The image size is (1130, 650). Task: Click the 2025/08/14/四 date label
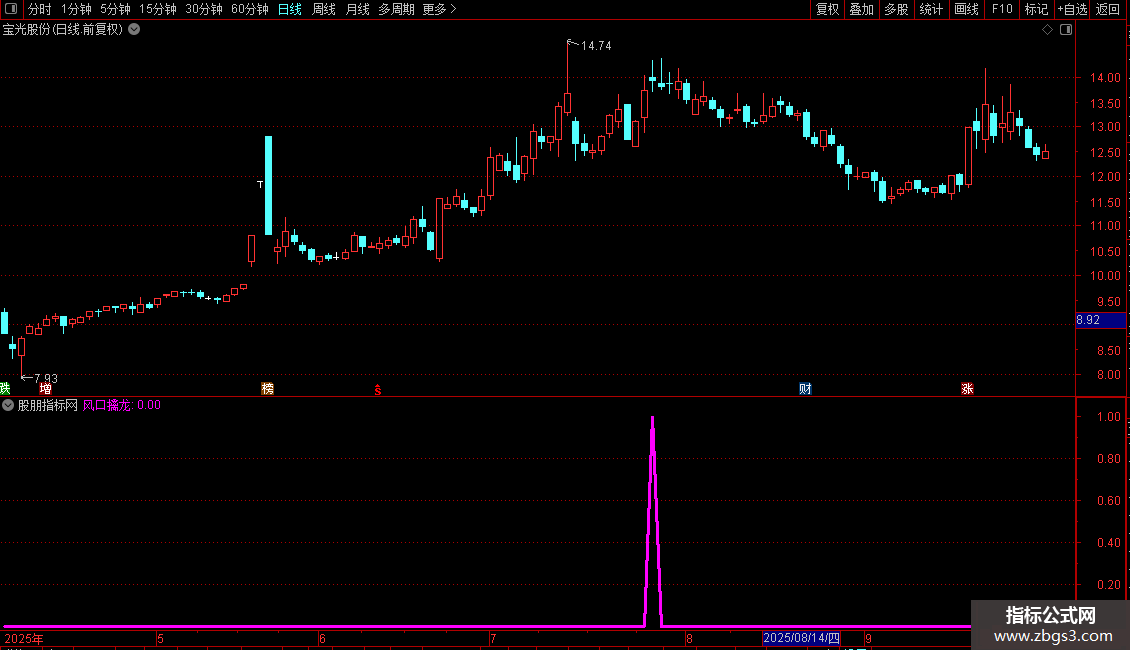coord(801,638)
